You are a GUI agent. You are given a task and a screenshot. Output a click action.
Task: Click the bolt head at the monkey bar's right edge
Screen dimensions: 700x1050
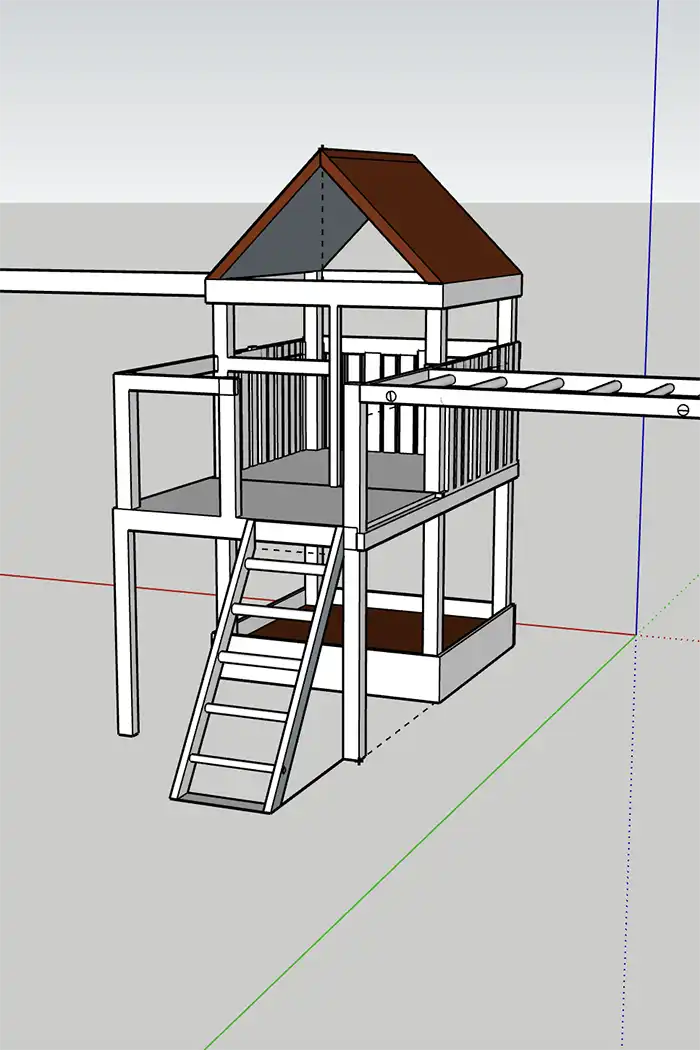[684, 409]
